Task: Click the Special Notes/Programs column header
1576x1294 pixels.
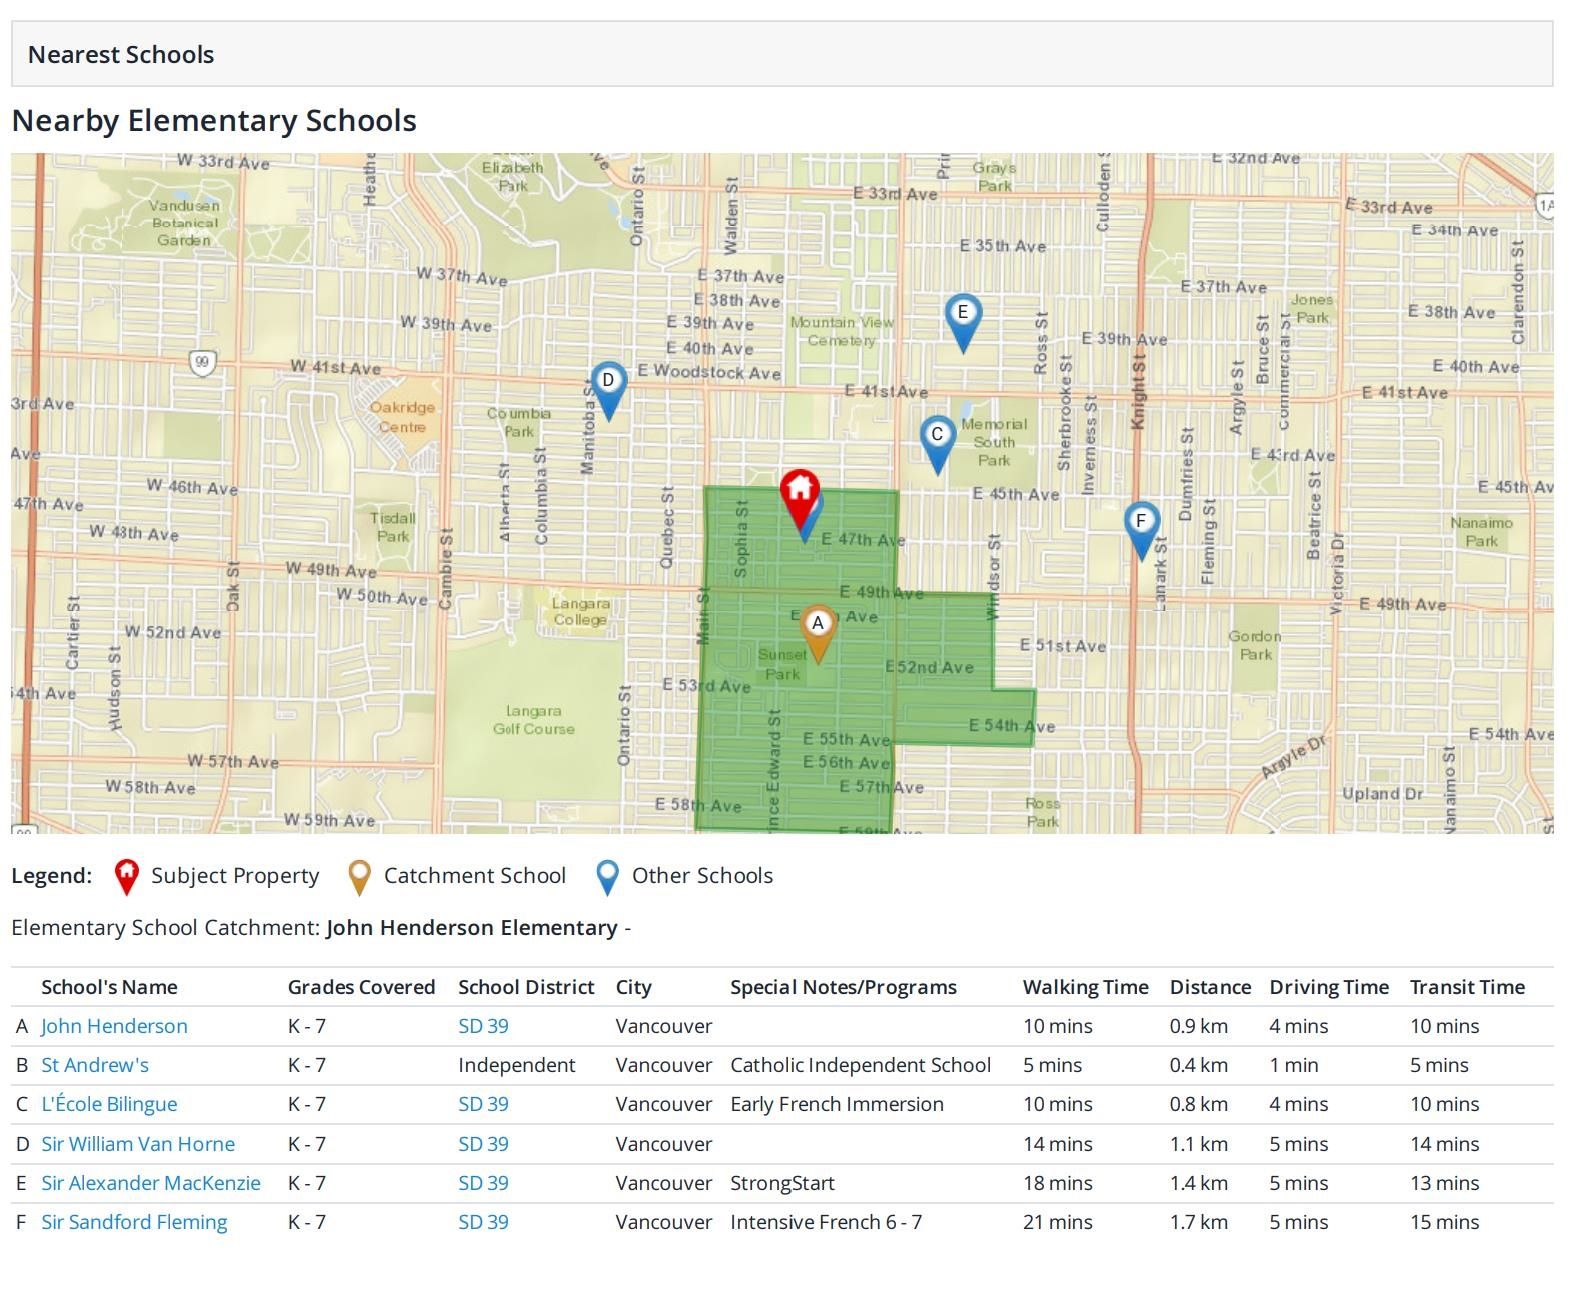Action: [x=843, y=987]
